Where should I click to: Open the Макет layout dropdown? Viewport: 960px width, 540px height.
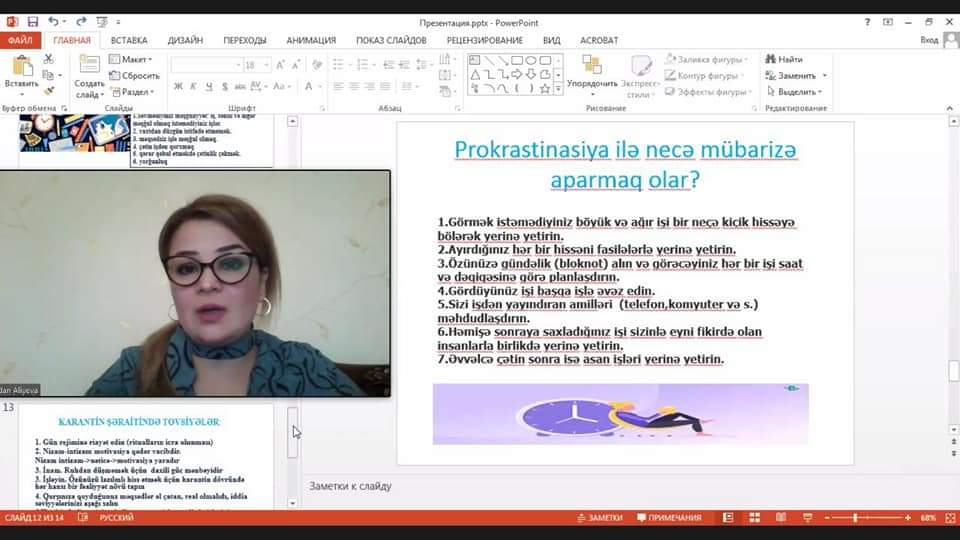130,59
